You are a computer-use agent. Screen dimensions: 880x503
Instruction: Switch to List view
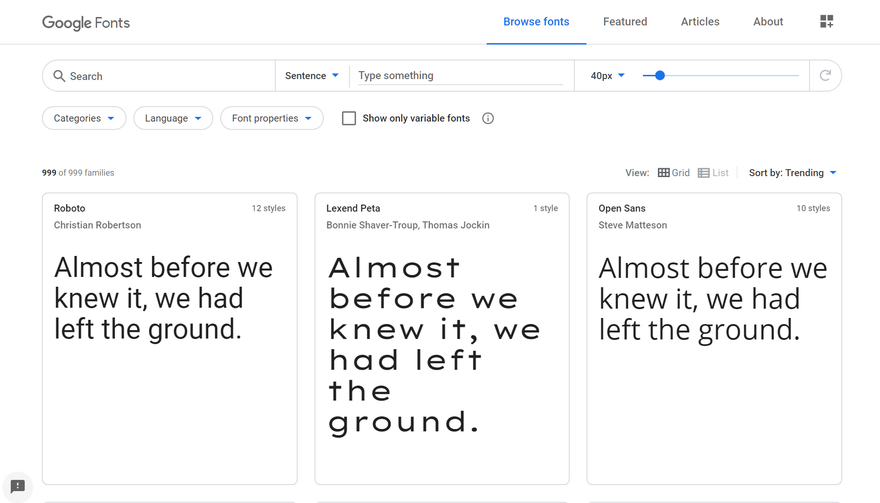click(713, 172)
